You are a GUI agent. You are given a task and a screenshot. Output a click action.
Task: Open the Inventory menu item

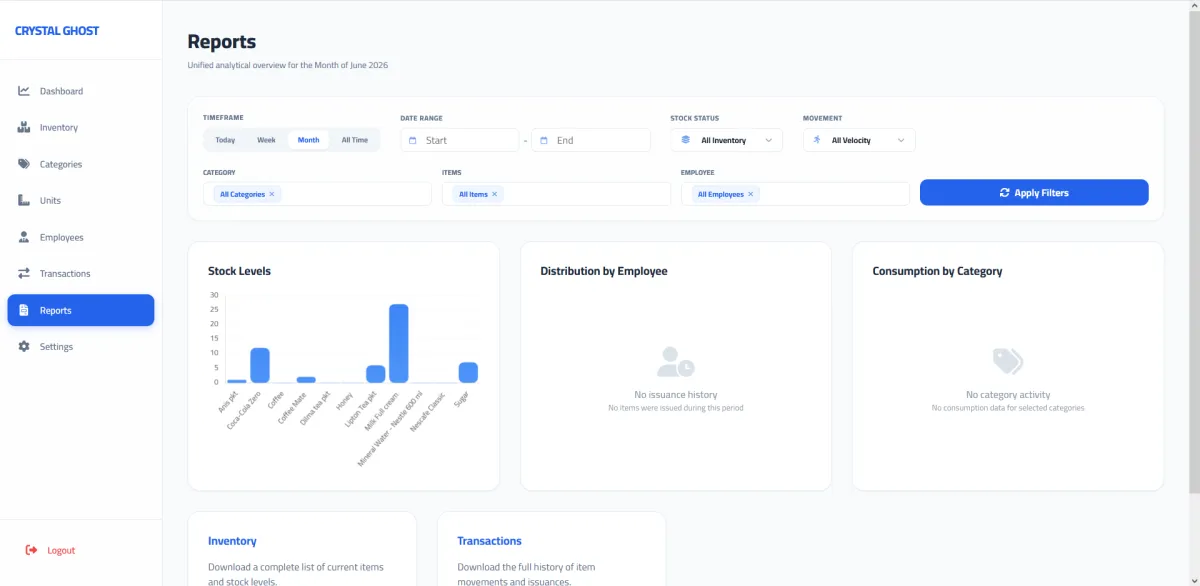pos(81,128)
